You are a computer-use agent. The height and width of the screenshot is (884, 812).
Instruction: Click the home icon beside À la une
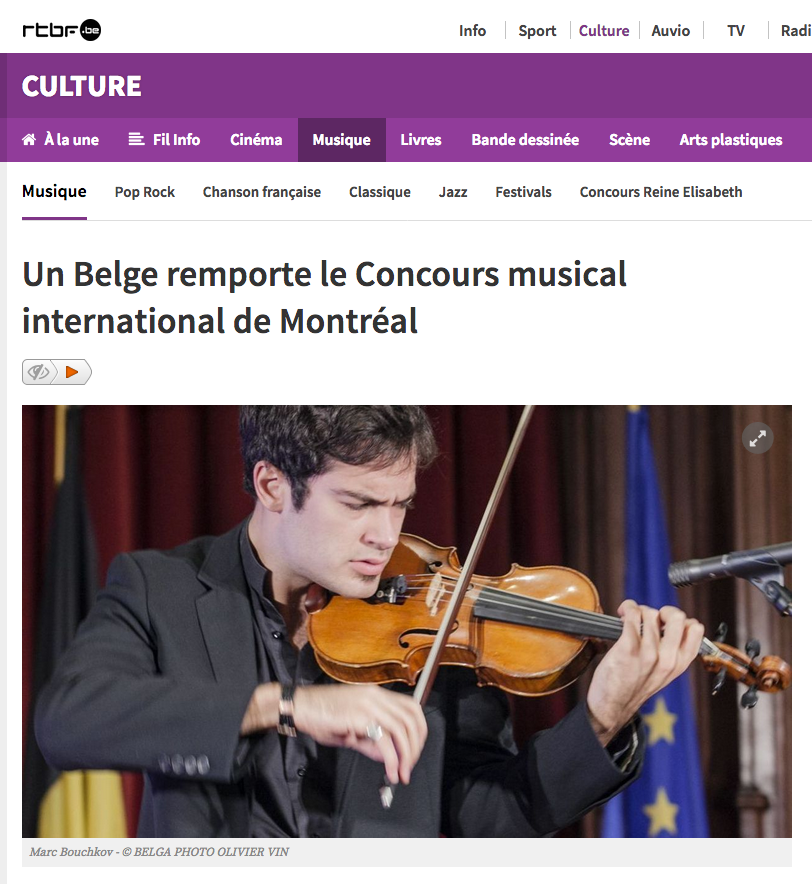point(29,139)
